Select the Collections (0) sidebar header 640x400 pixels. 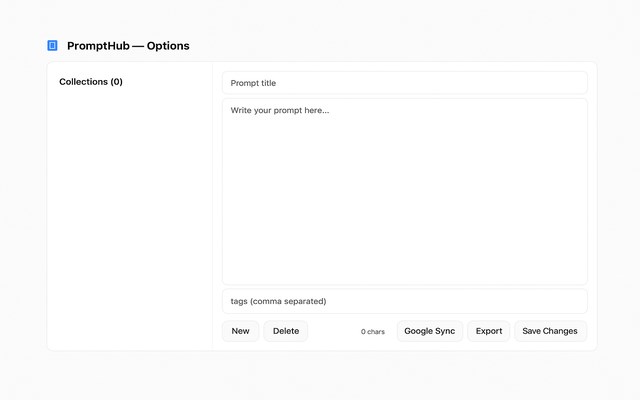(x=91, y=82)
